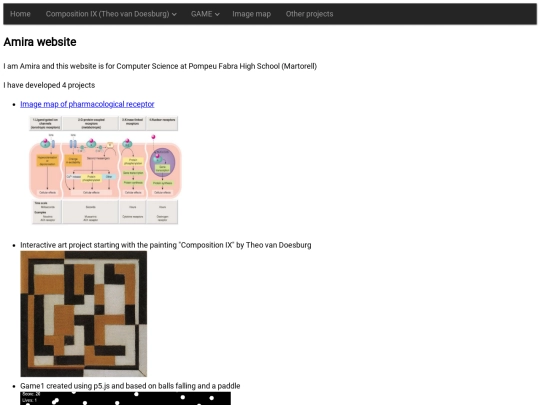The image size is (540, 405).
Task: Click the Game1 created using p5.js text
Action: (130, 386)
